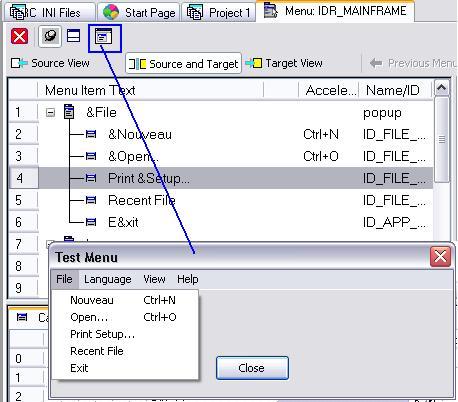Click the red X delete icon in toolbar
Viewport: 458px width, 402px height.
coord(19,36)
